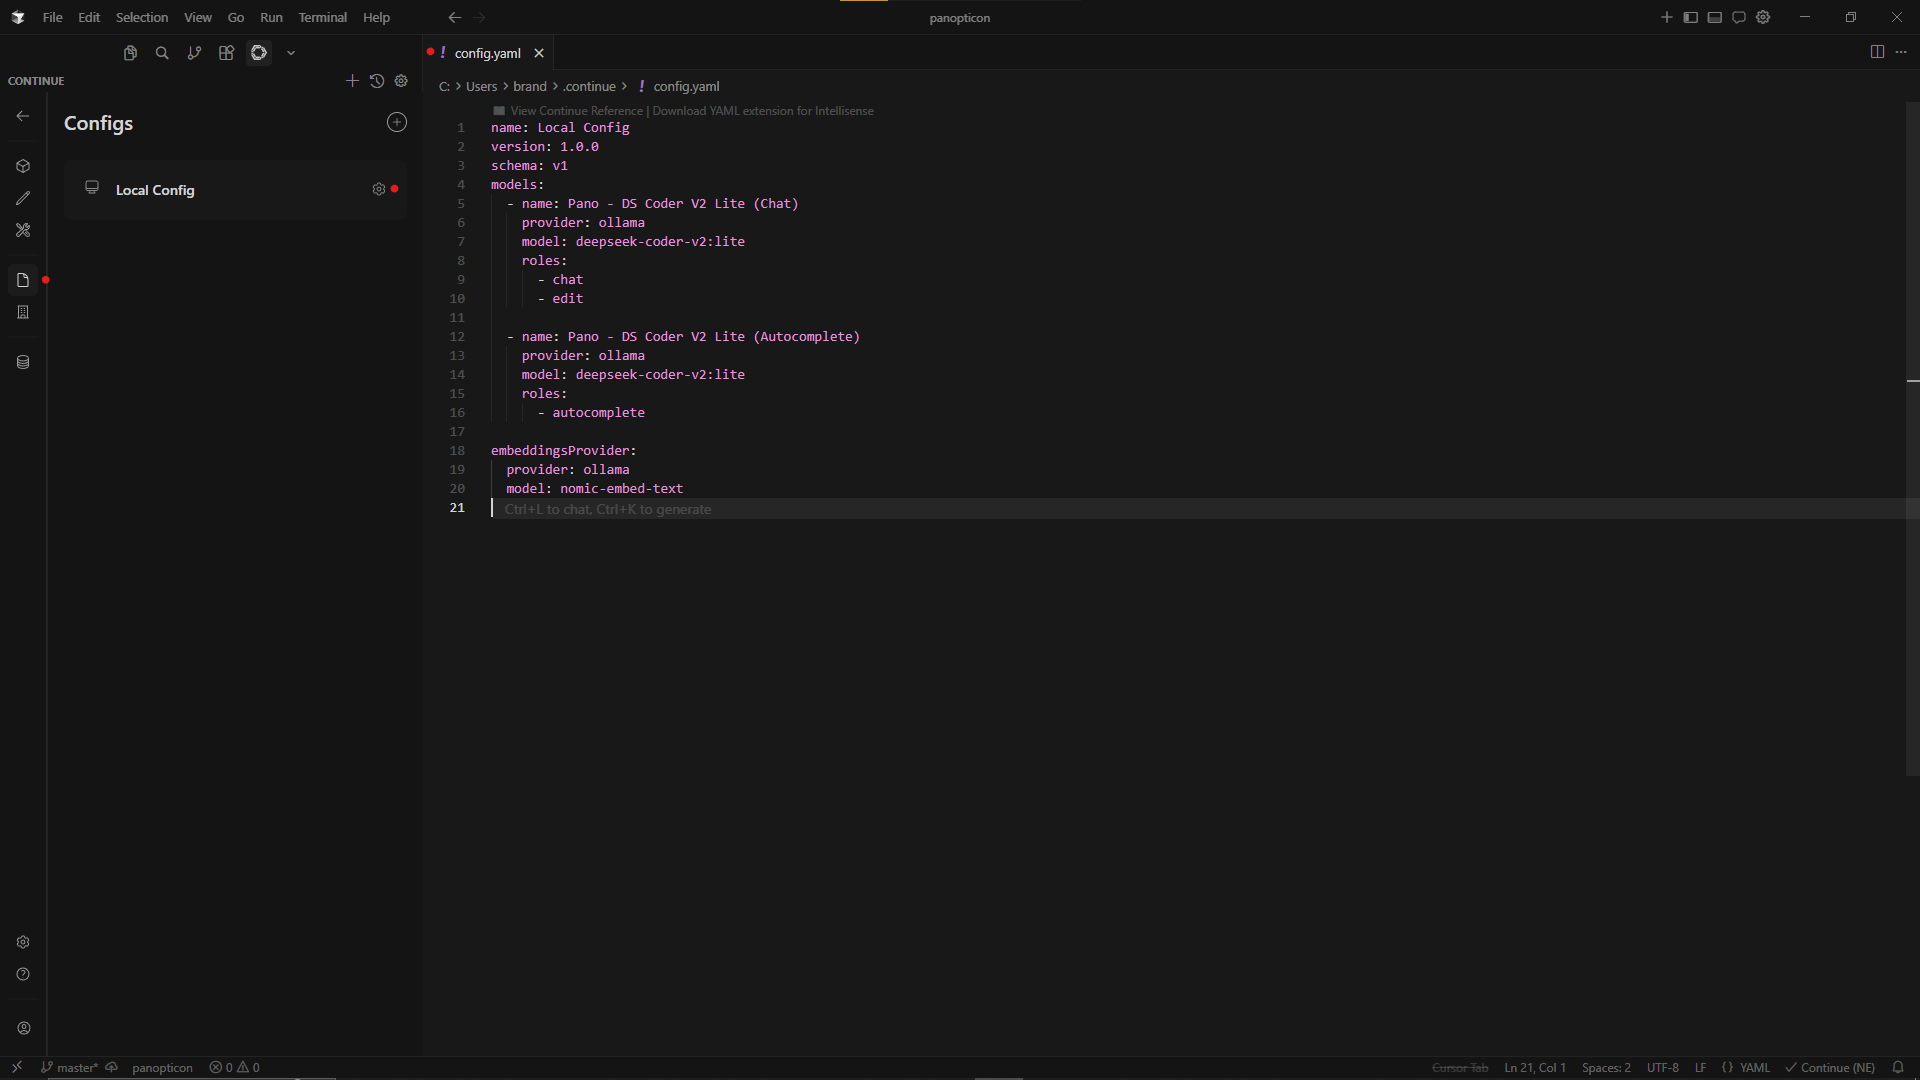
Task: Open Cursor settings gear in title bar
Action: coord(1763,17)
